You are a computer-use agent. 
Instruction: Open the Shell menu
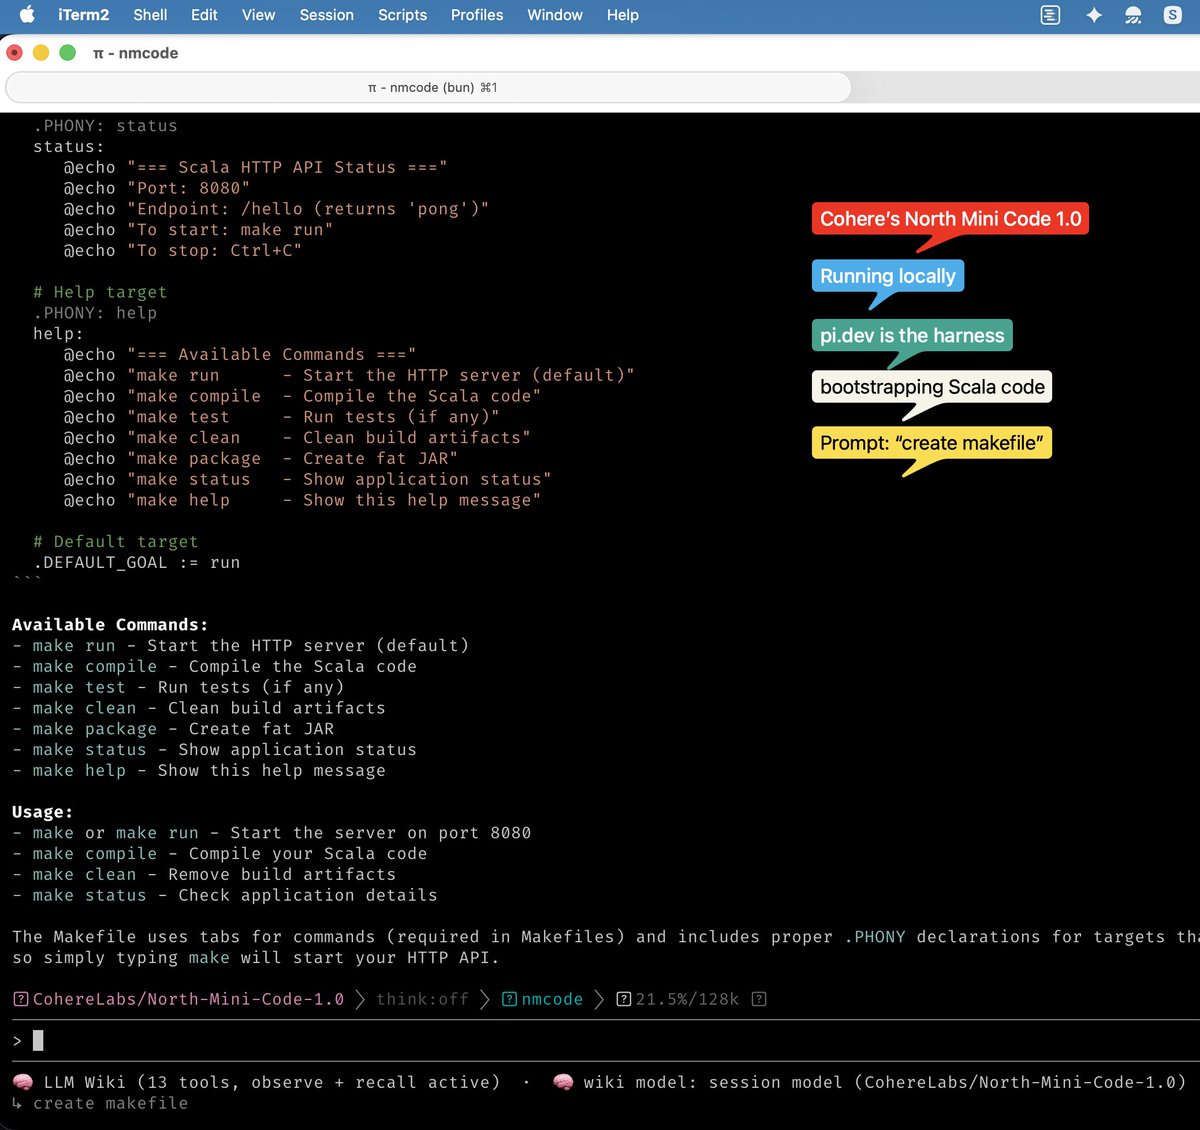150,15
